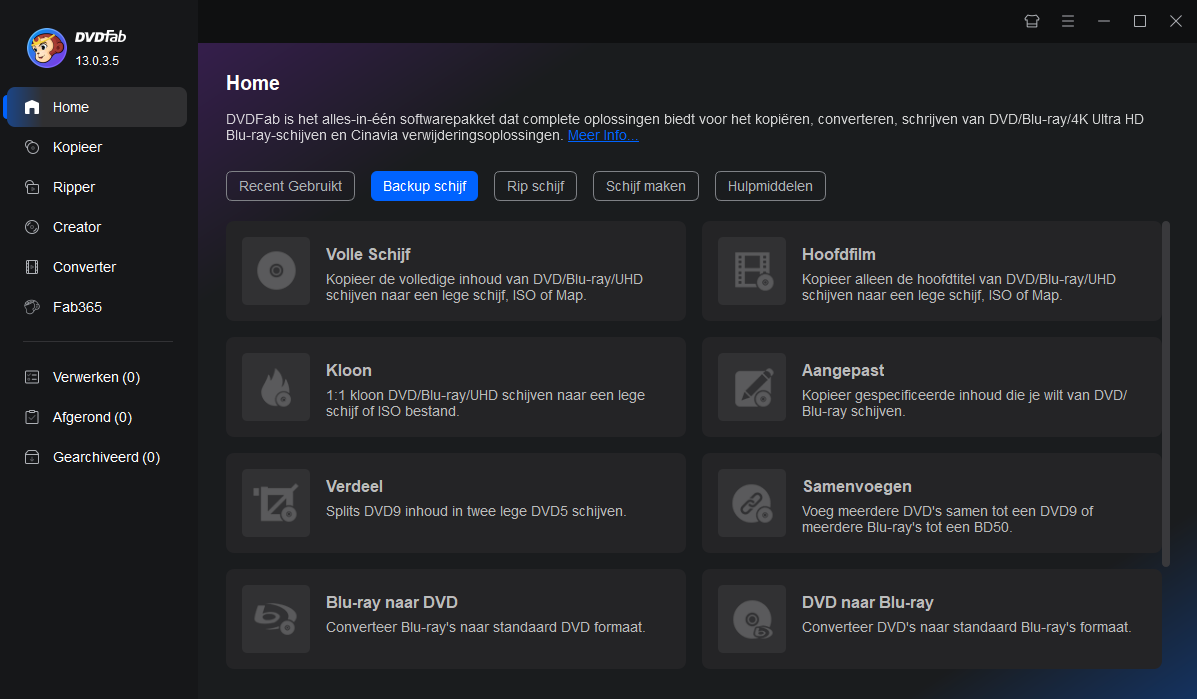This screenshot has width=1197, height=699.
Task: Click the Kloon description '1:1 kloon DVD/Blu-ray/UHD'
Action: pos(486,403)
